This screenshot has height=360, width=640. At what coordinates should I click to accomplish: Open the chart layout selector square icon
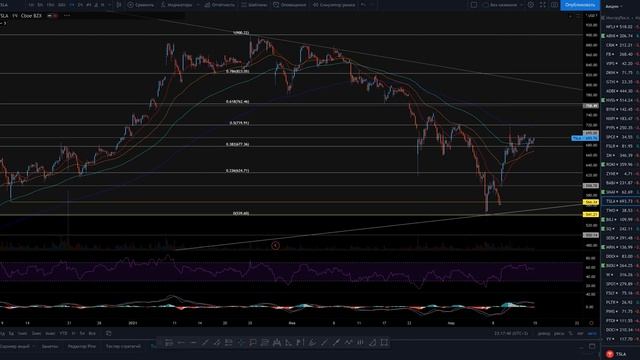click(x=474, y=5)
